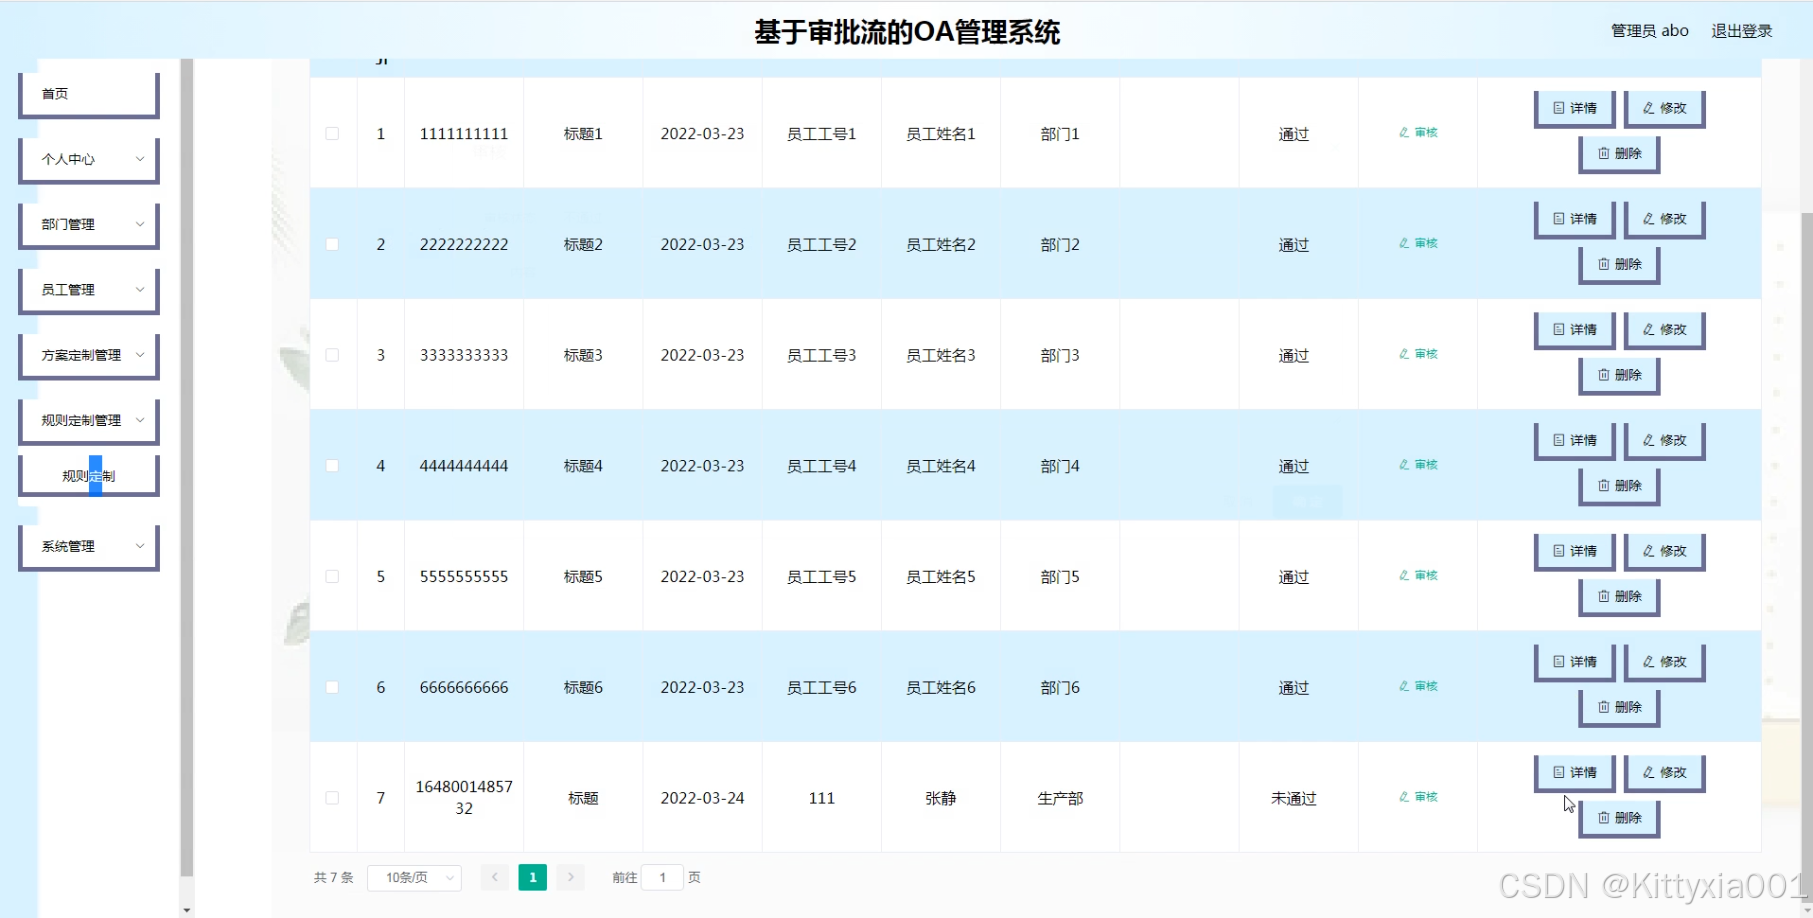
Task: Expand the 系统管理 sidebar menu
Action: (89, 546)
